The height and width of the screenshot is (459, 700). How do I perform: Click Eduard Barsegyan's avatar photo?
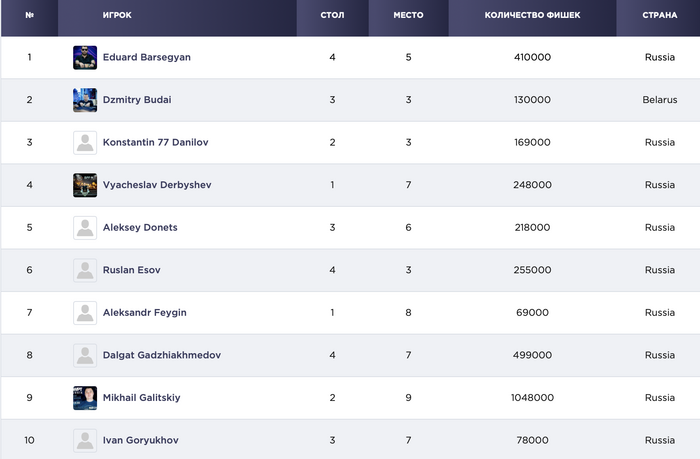(85, 57)
